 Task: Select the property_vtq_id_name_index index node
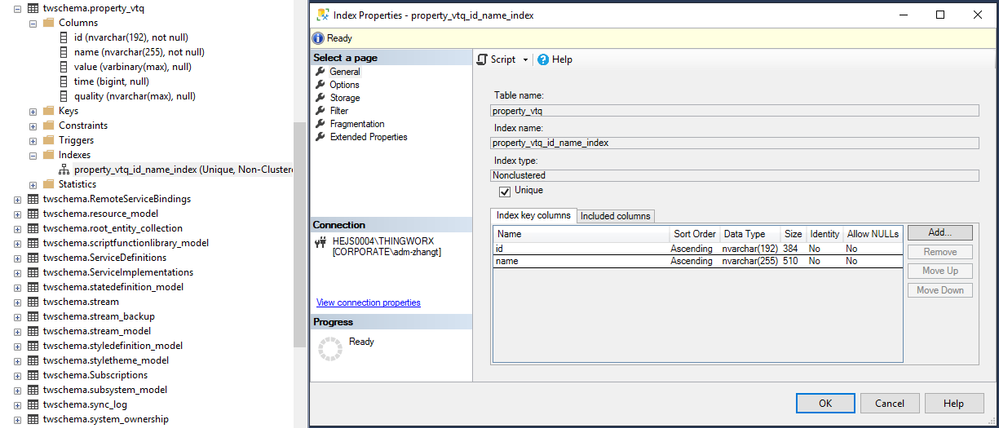[182, 170]
